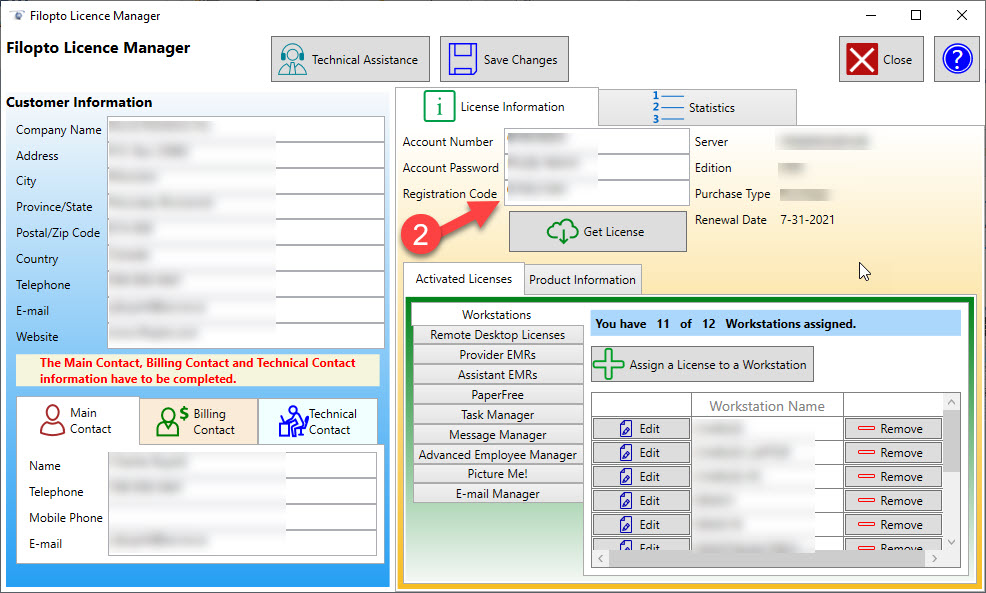The image size is (986, 593).
Task: Switch to the Statistics tab
Action: pyautogui.click(x=697, y=108)
